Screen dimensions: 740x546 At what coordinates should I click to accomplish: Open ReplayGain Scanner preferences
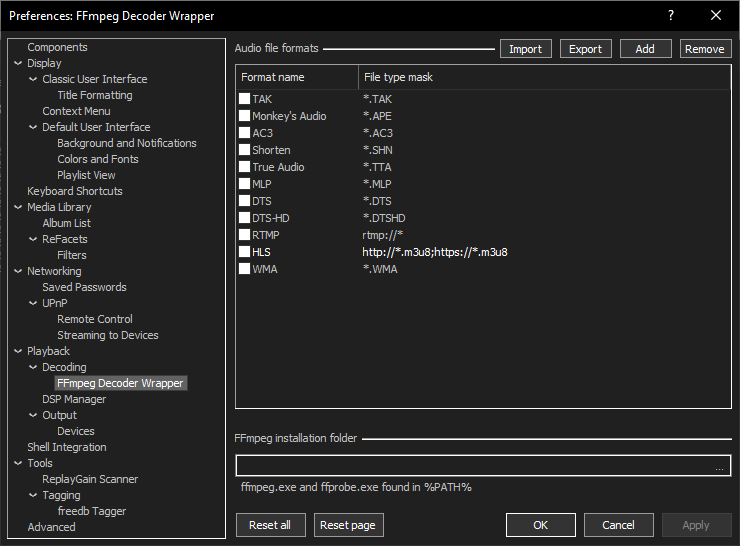90,479
